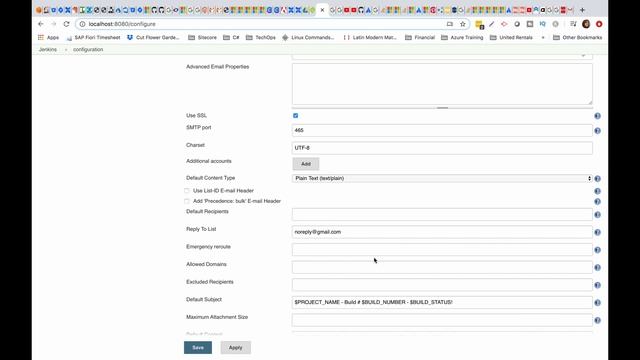This screenshot has width=640, height=360.
Task: Open help for Excluded Recipients
Action: point(597,285)
